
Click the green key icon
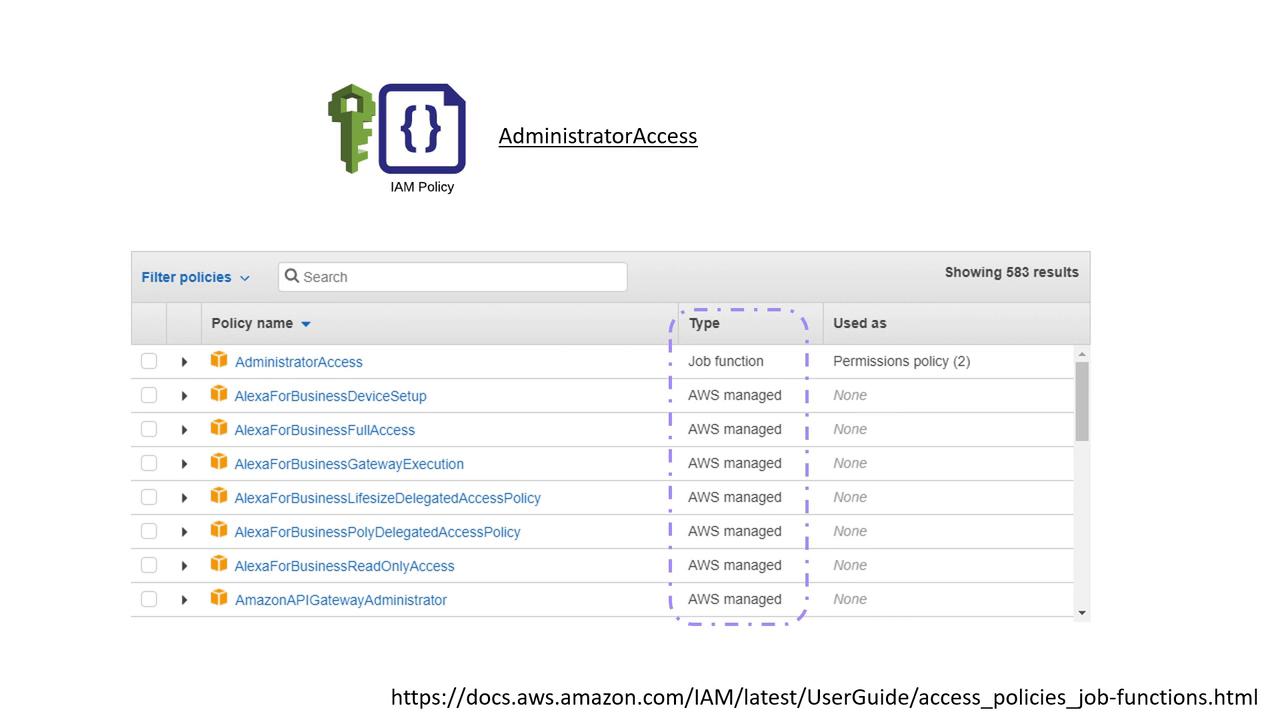point(351,128)
